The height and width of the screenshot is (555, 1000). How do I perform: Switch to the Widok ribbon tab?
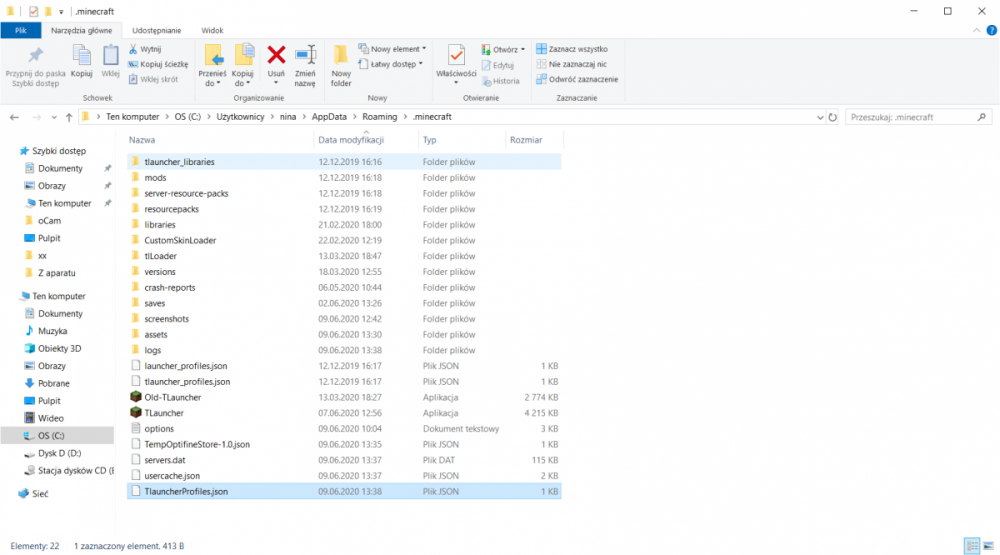212,31
